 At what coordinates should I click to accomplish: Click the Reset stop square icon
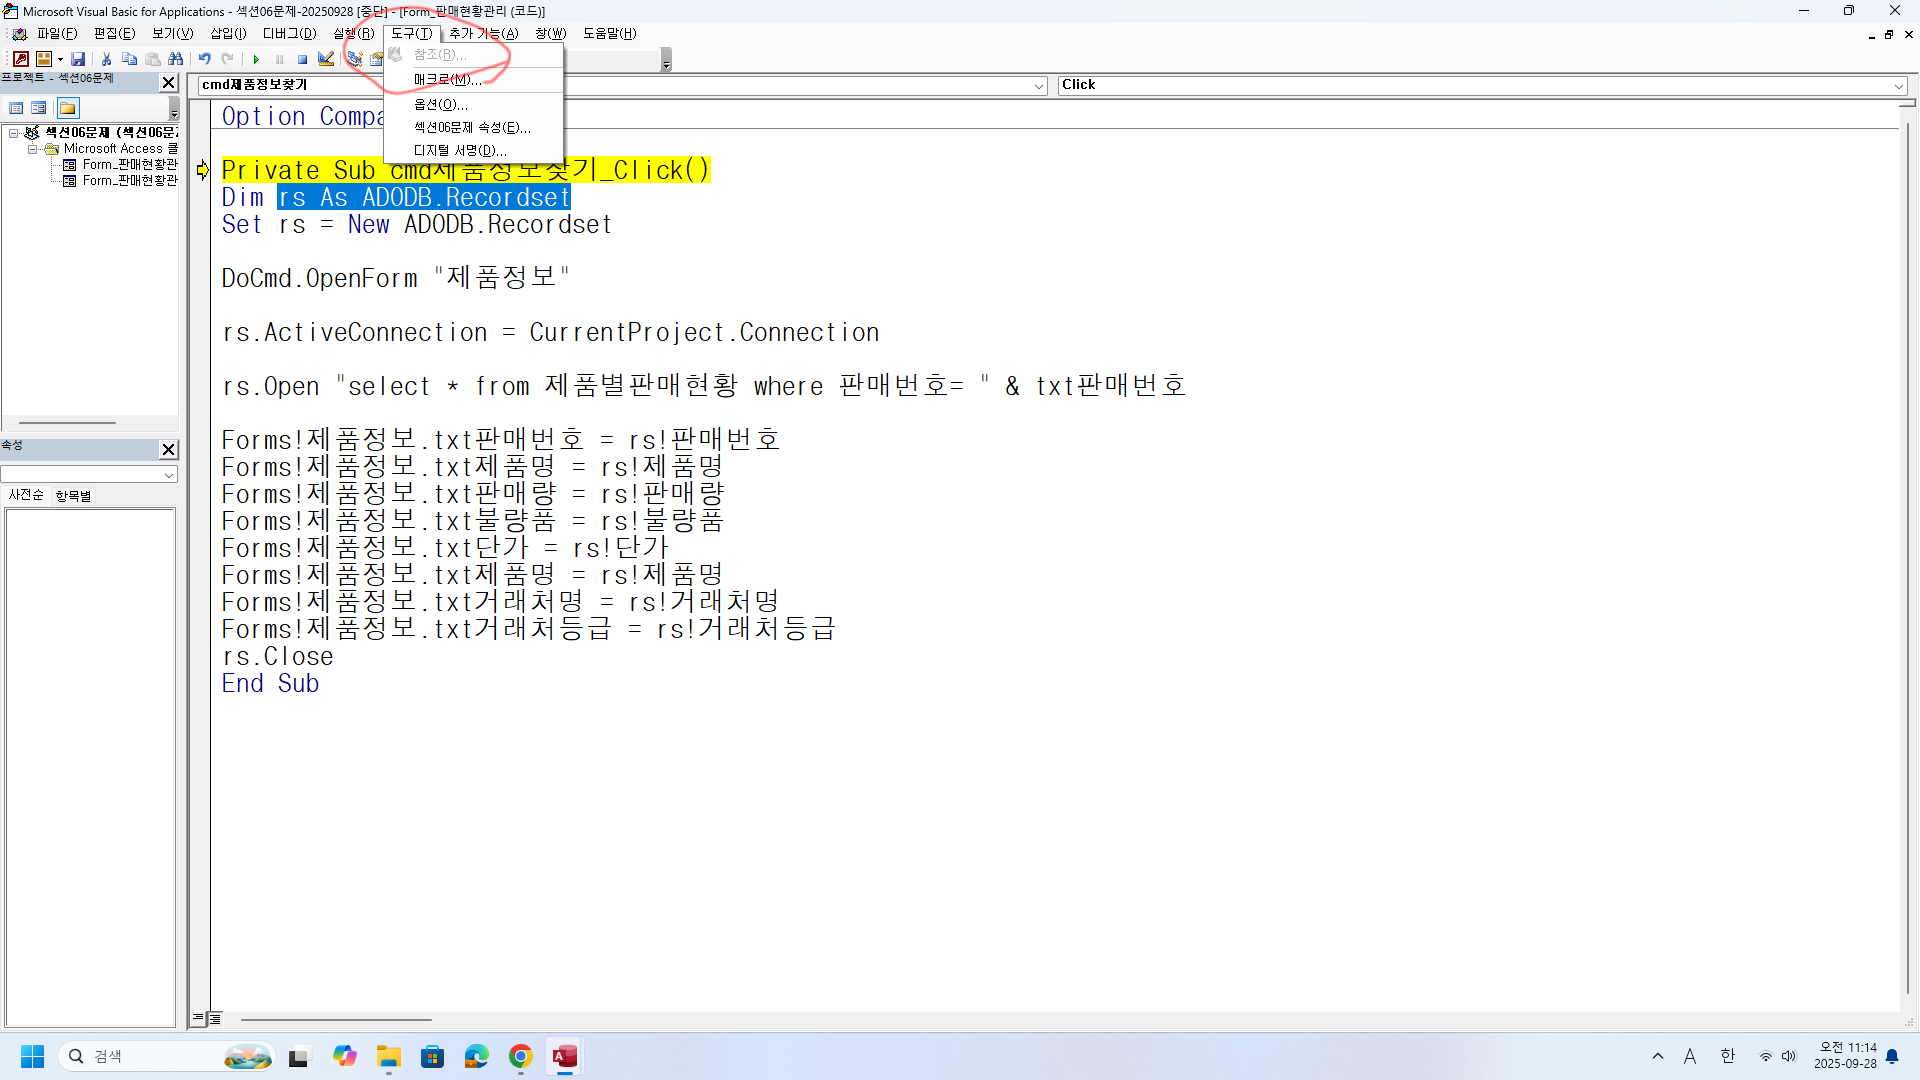(302, 59)
